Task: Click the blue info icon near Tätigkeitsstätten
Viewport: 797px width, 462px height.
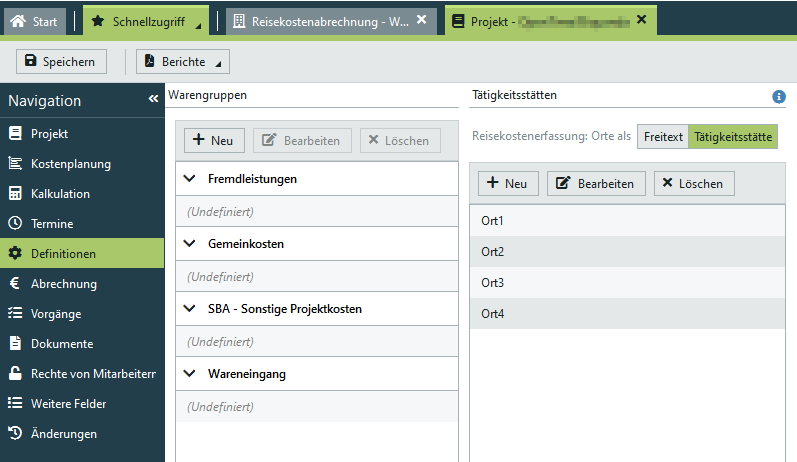Action: 779,97
